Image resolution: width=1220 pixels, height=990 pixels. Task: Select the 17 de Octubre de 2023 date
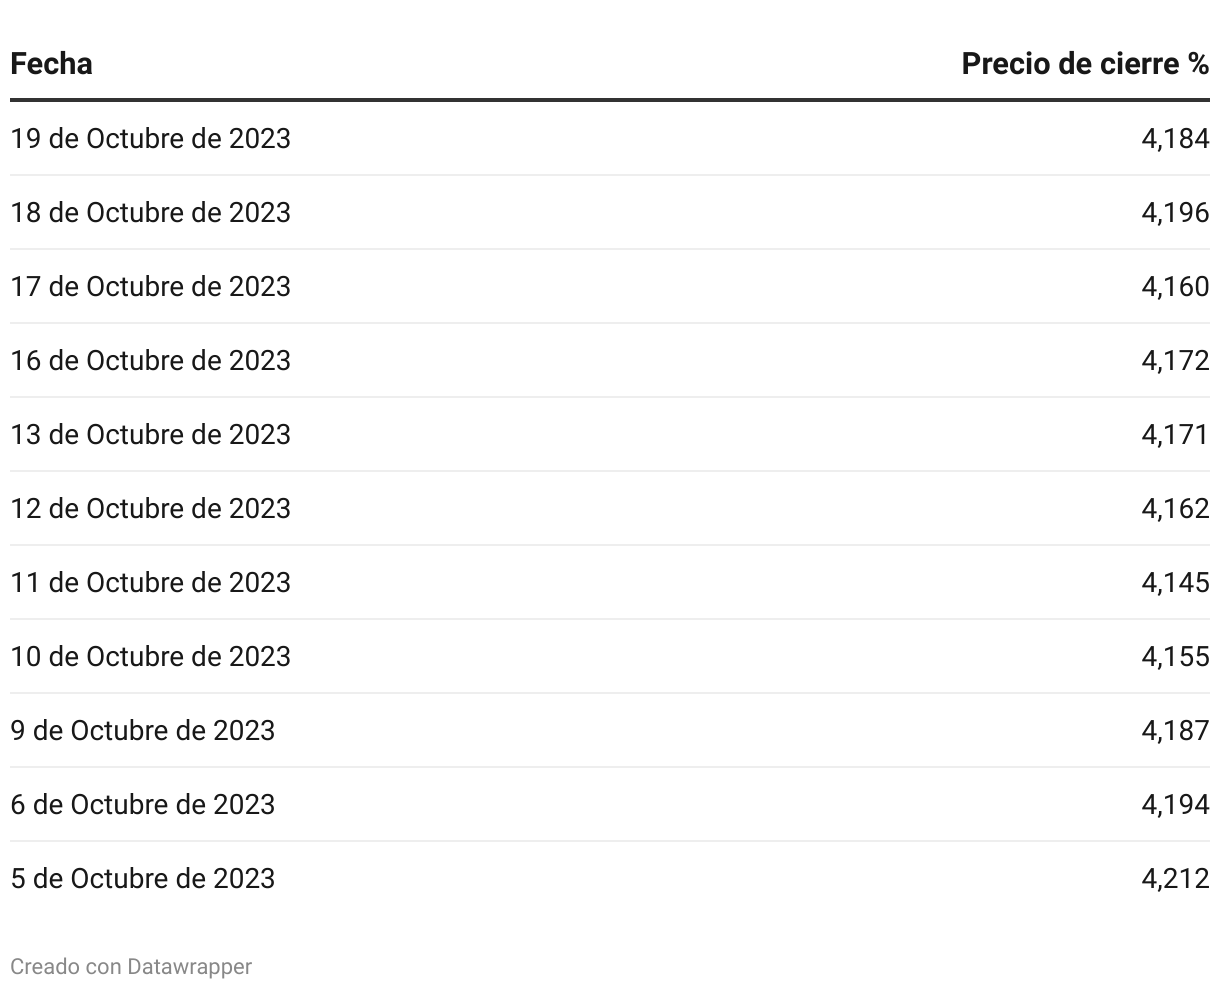(x=150, y=286)
